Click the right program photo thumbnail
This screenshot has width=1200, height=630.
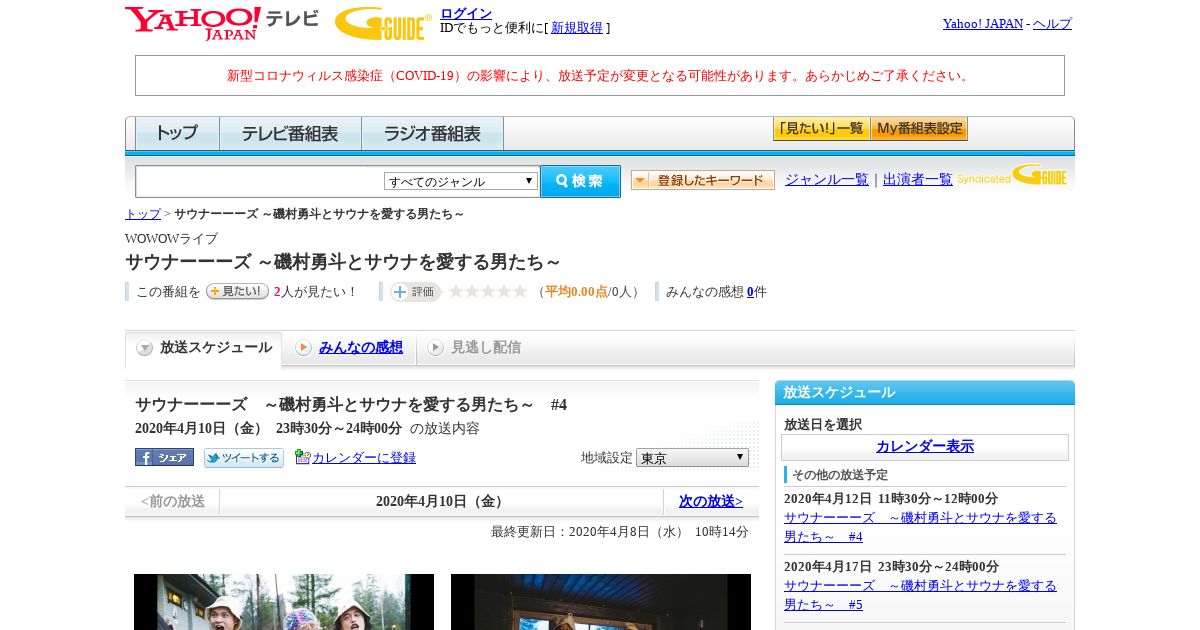601,602
